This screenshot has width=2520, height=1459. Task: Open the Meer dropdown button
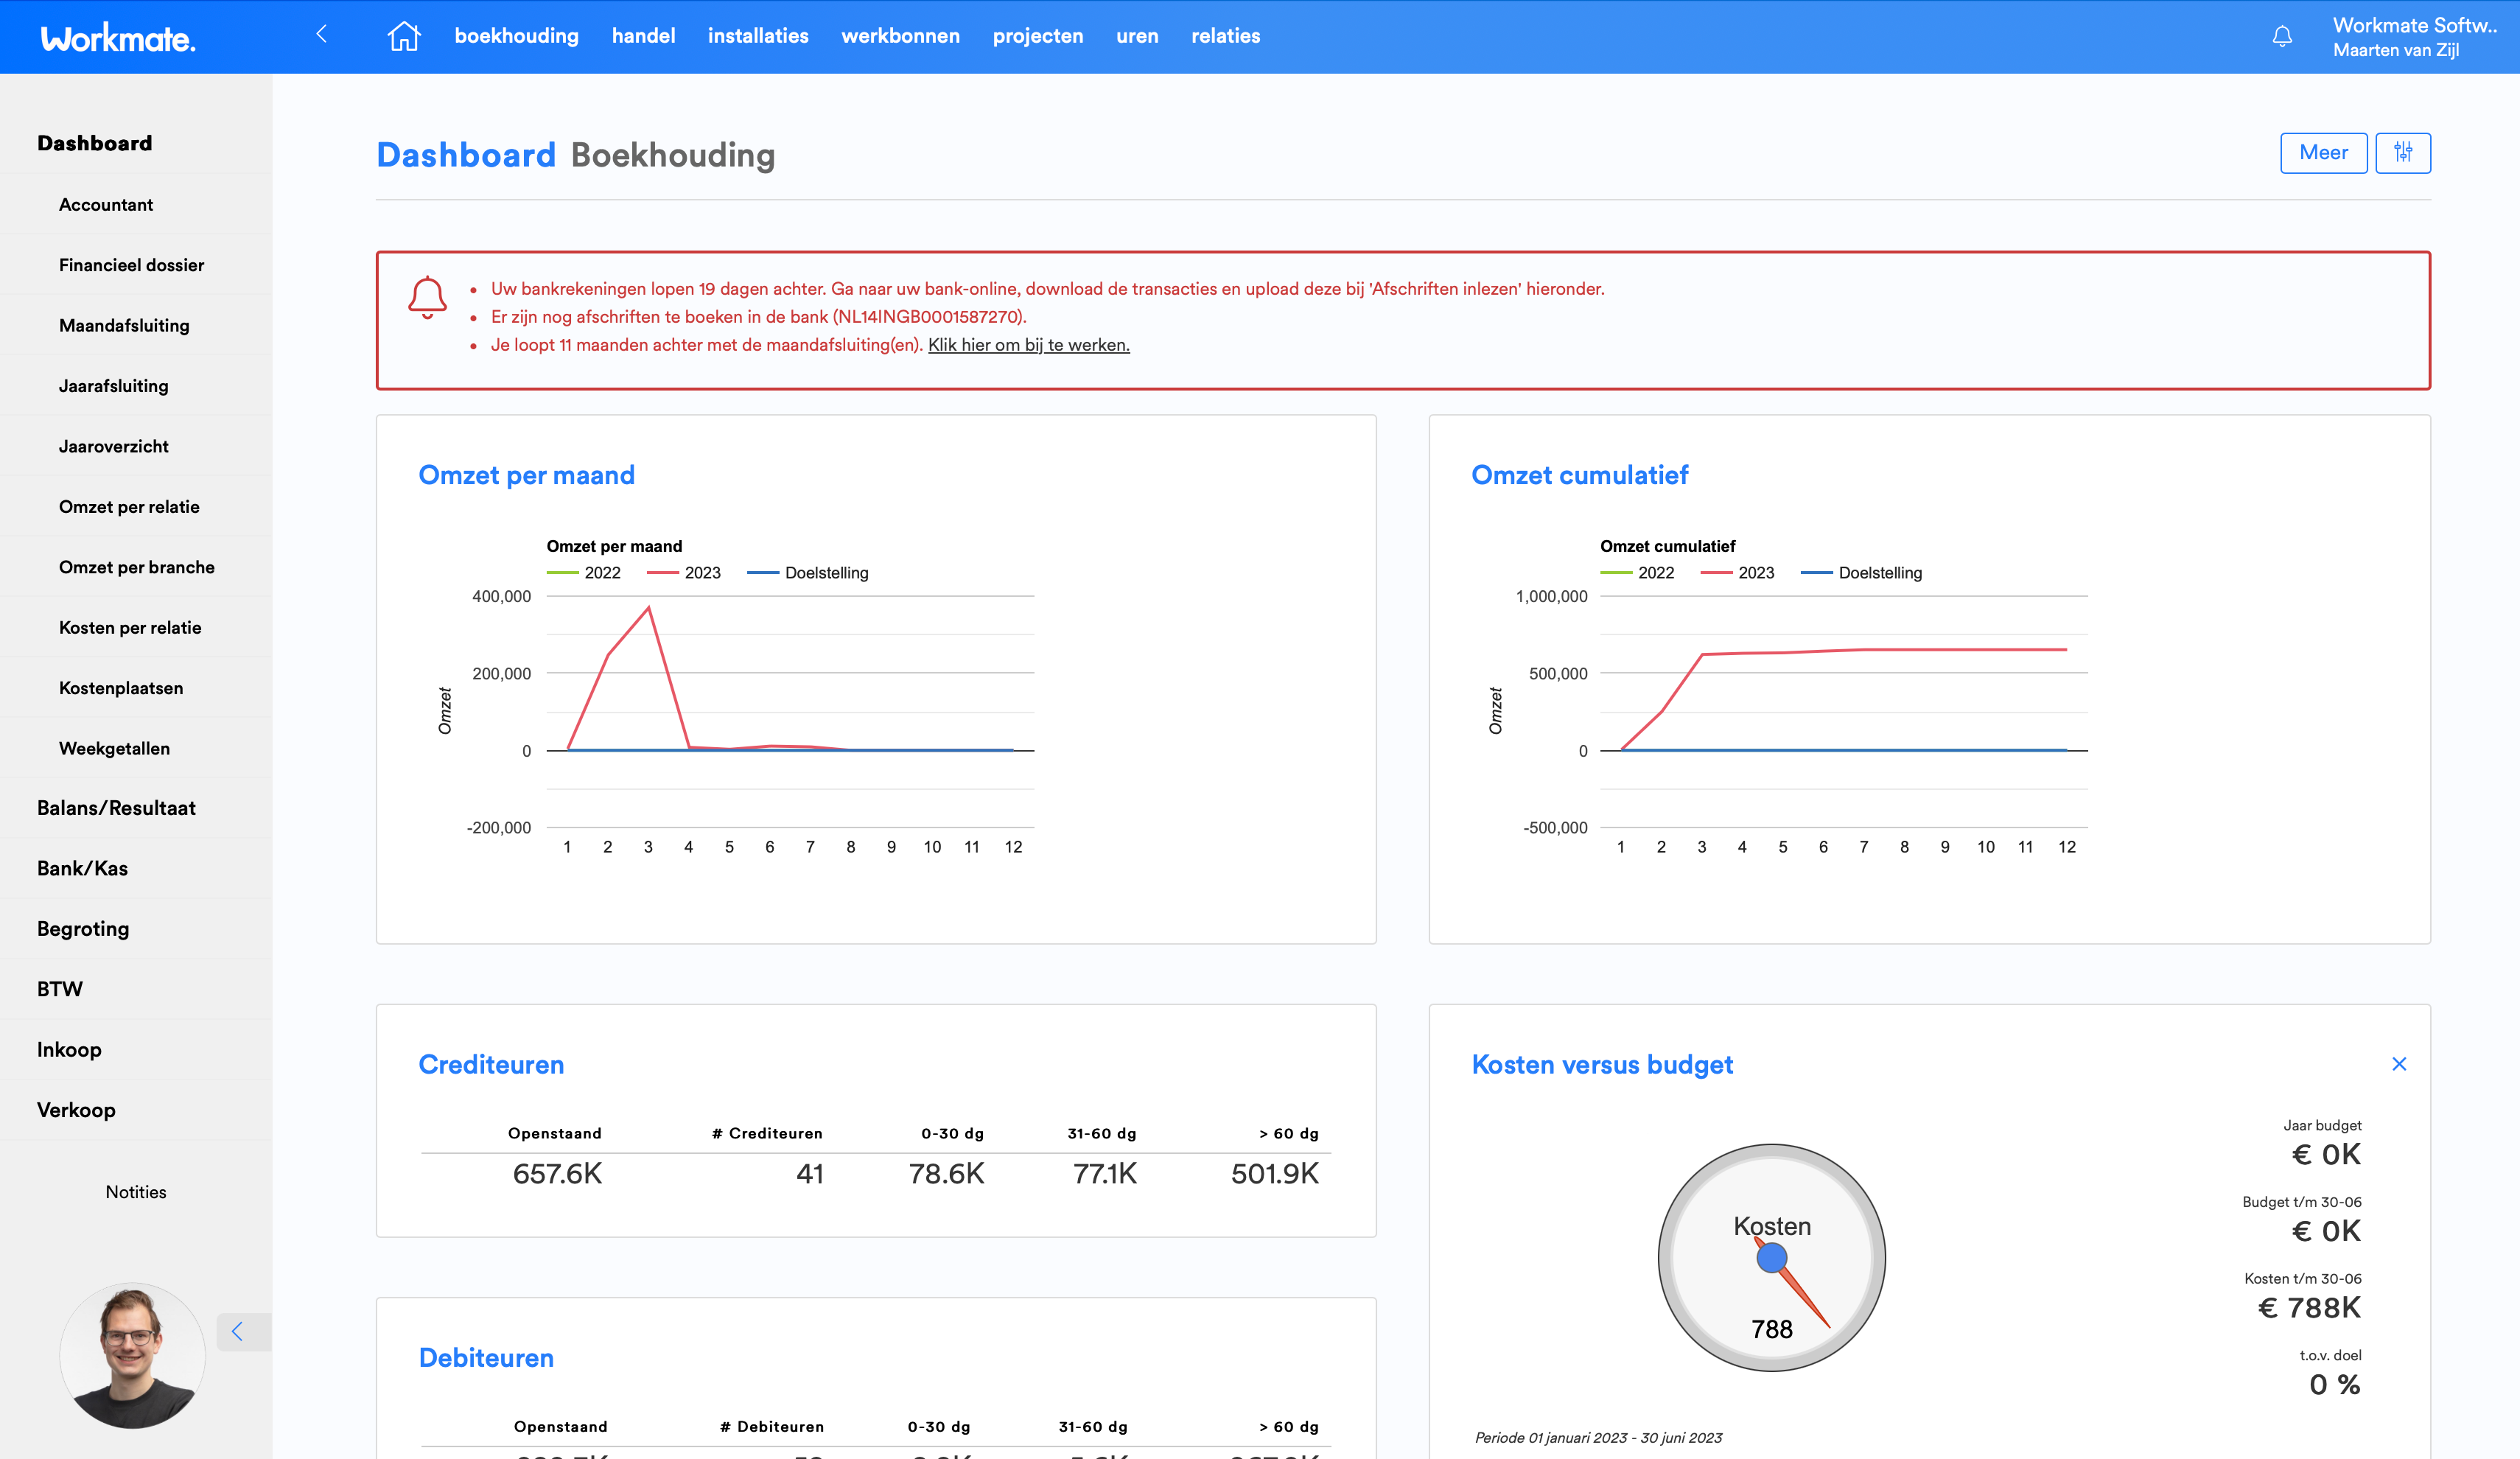(2322, 153)
